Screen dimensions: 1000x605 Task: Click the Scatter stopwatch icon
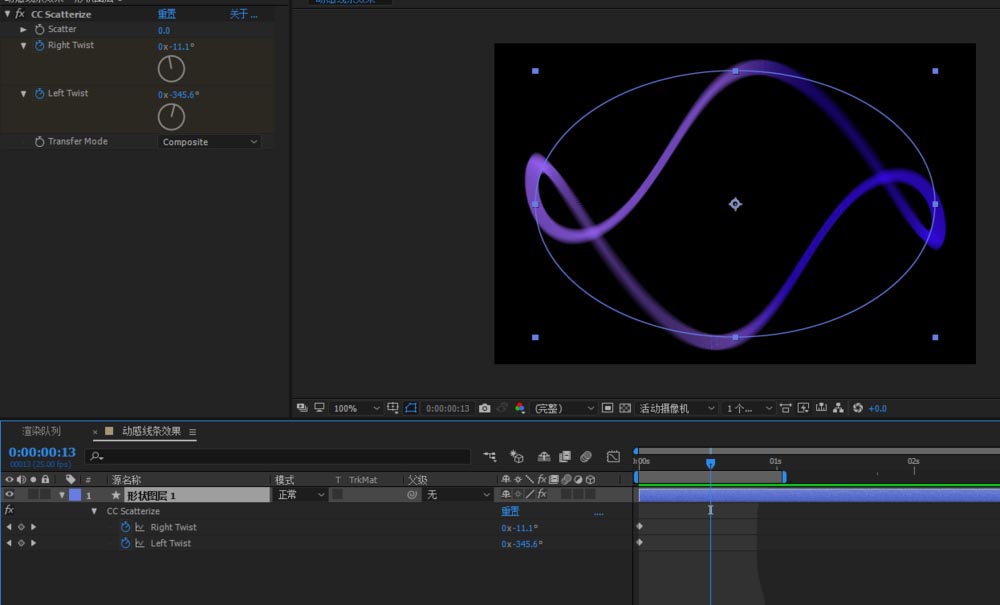40,30
